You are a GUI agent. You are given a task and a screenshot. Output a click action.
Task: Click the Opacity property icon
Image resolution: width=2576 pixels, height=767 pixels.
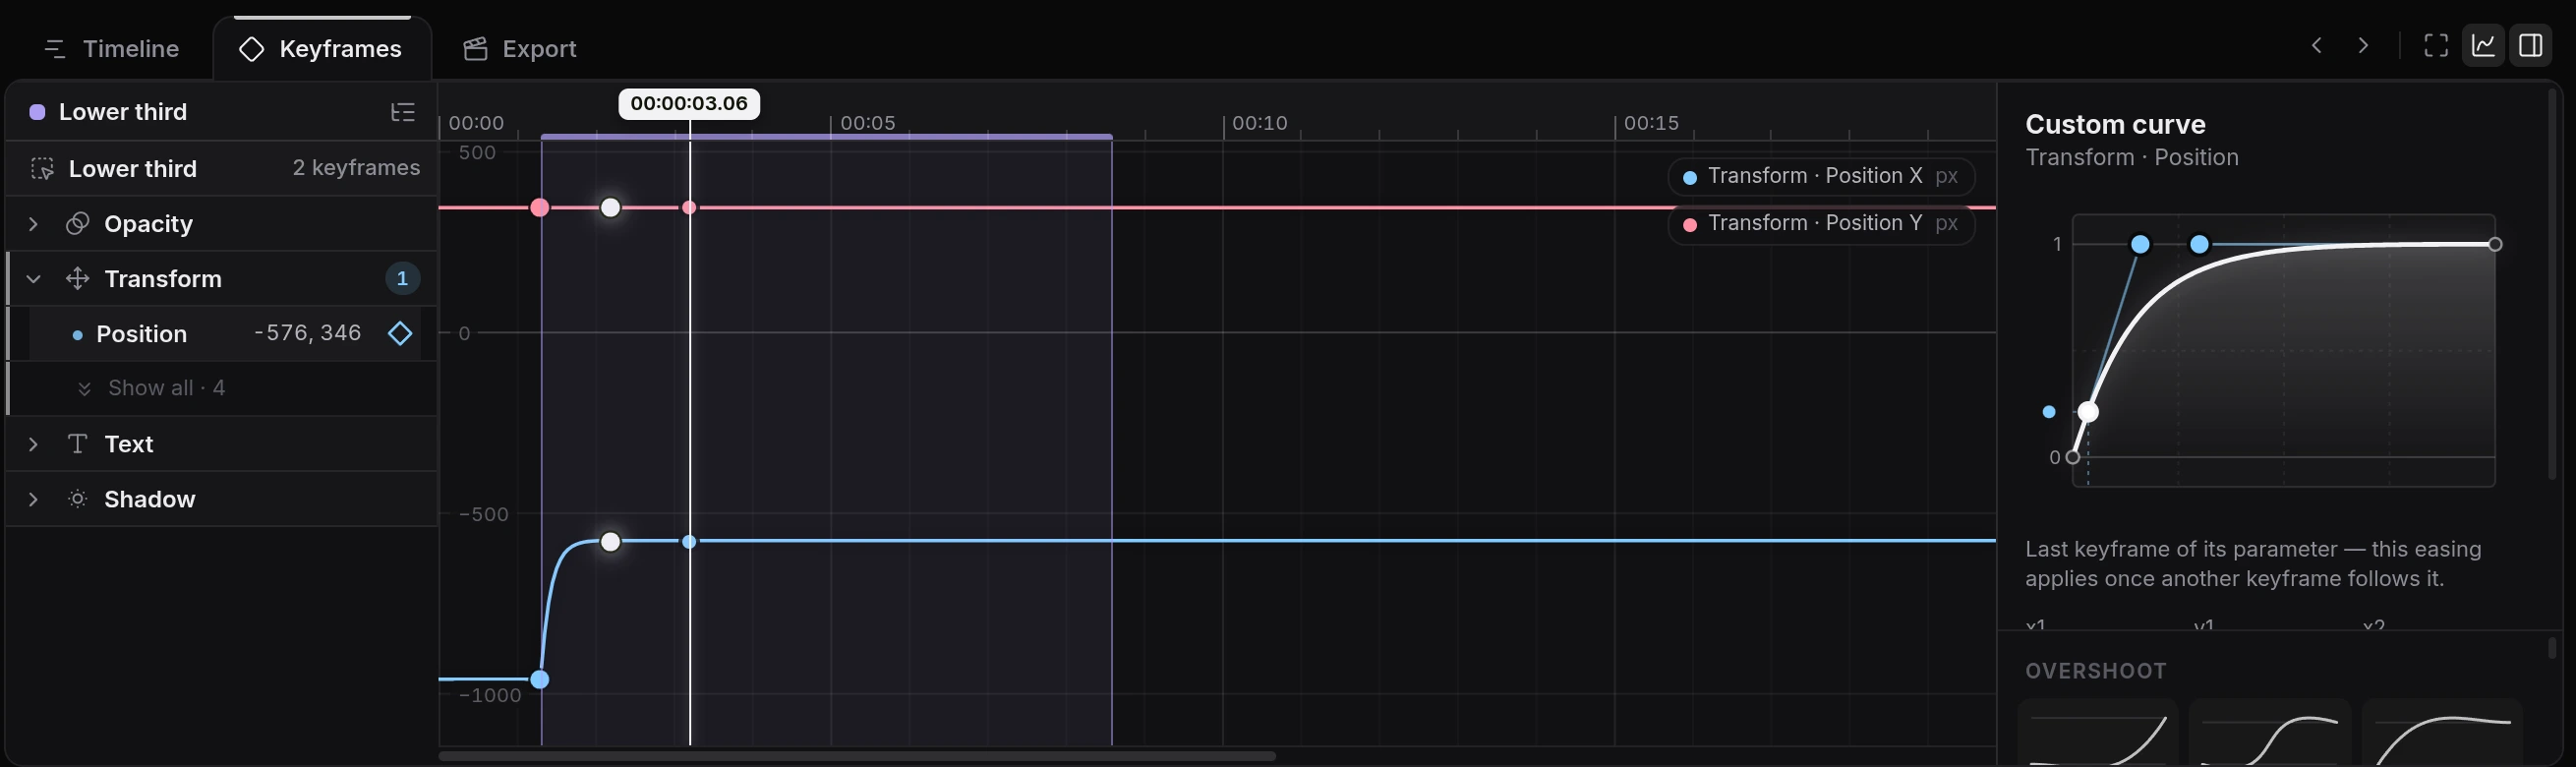77,224
